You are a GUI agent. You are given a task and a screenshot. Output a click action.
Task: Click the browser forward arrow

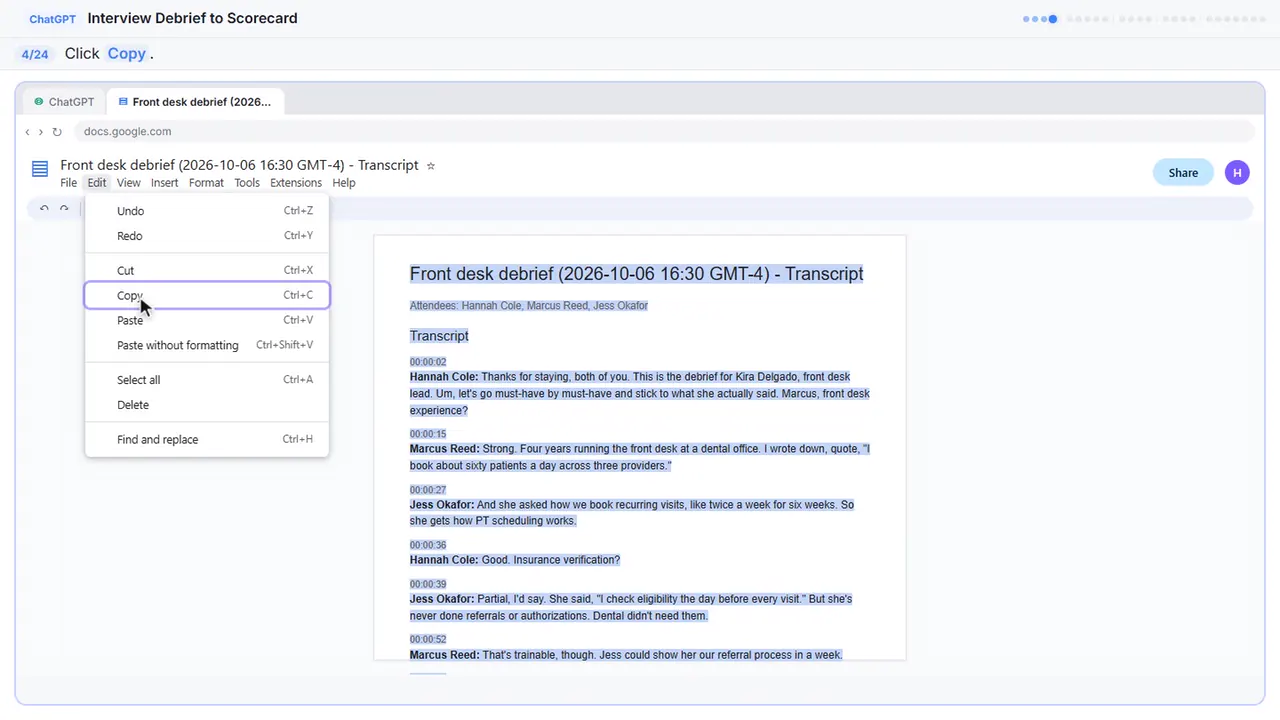click(41, 132)
